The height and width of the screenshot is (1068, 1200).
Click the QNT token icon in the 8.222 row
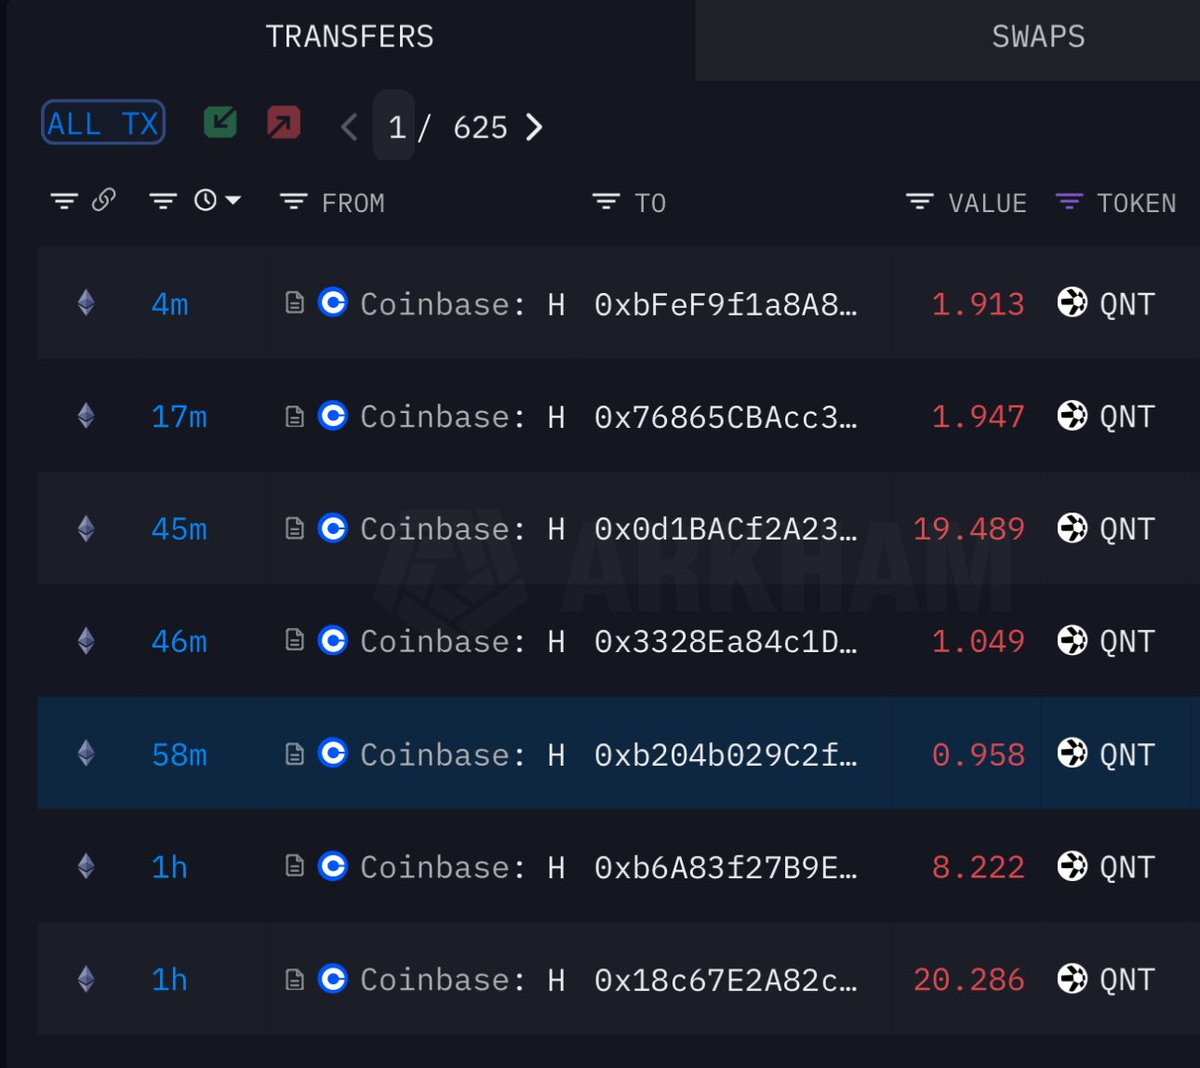point(1072,866)
